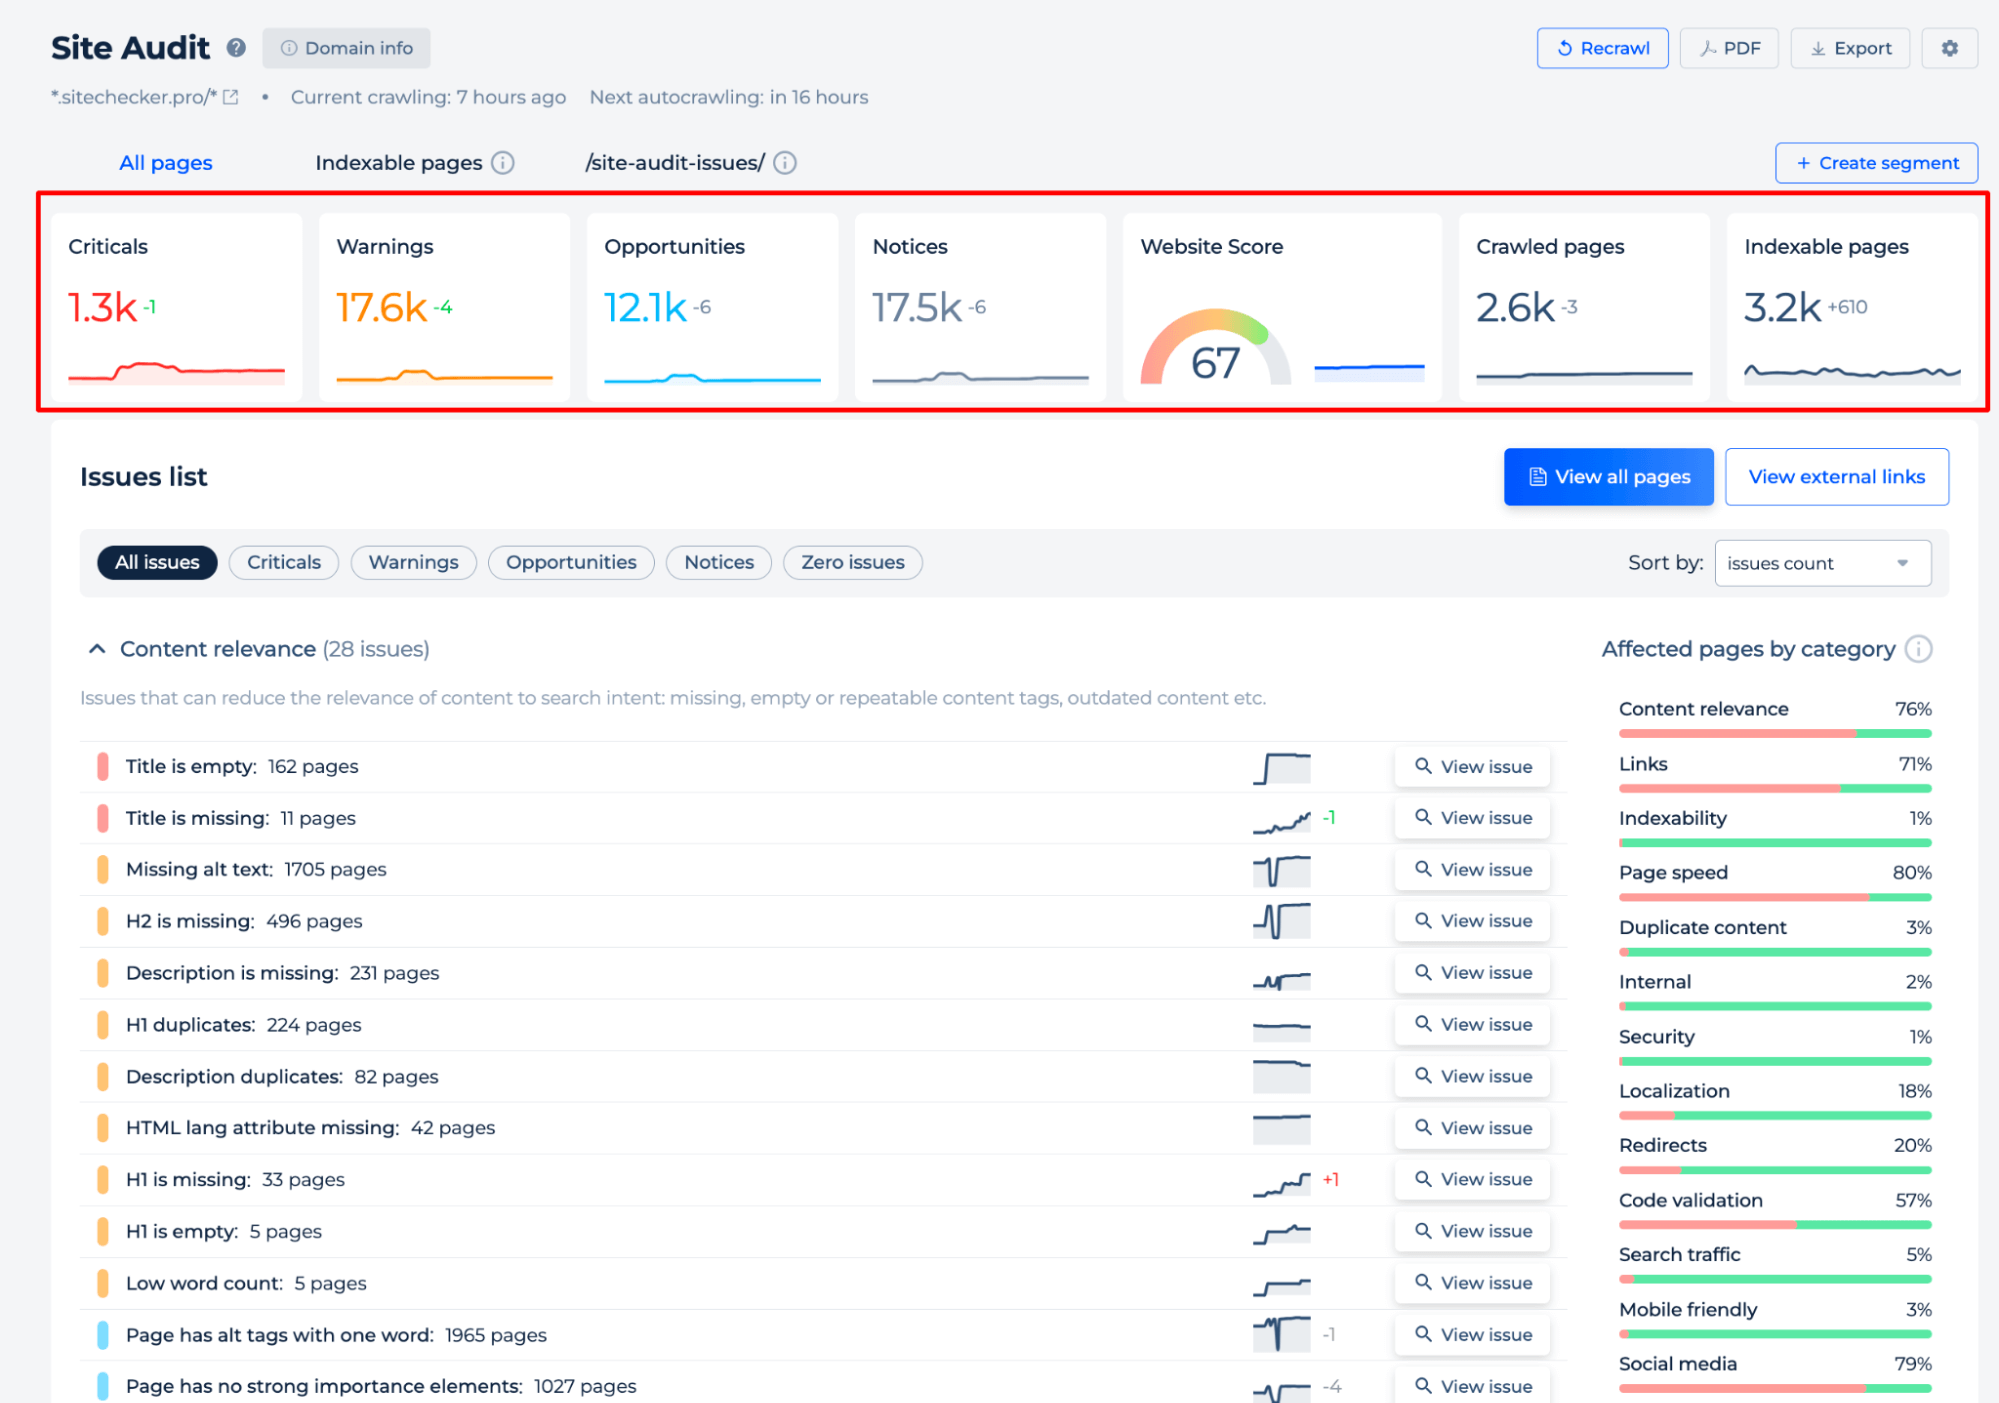Image resolution: width=1999 pixels, height=1403 pixels.
Task: Switch to the Indexable pages tab
Action: click(x=399, y=163)
